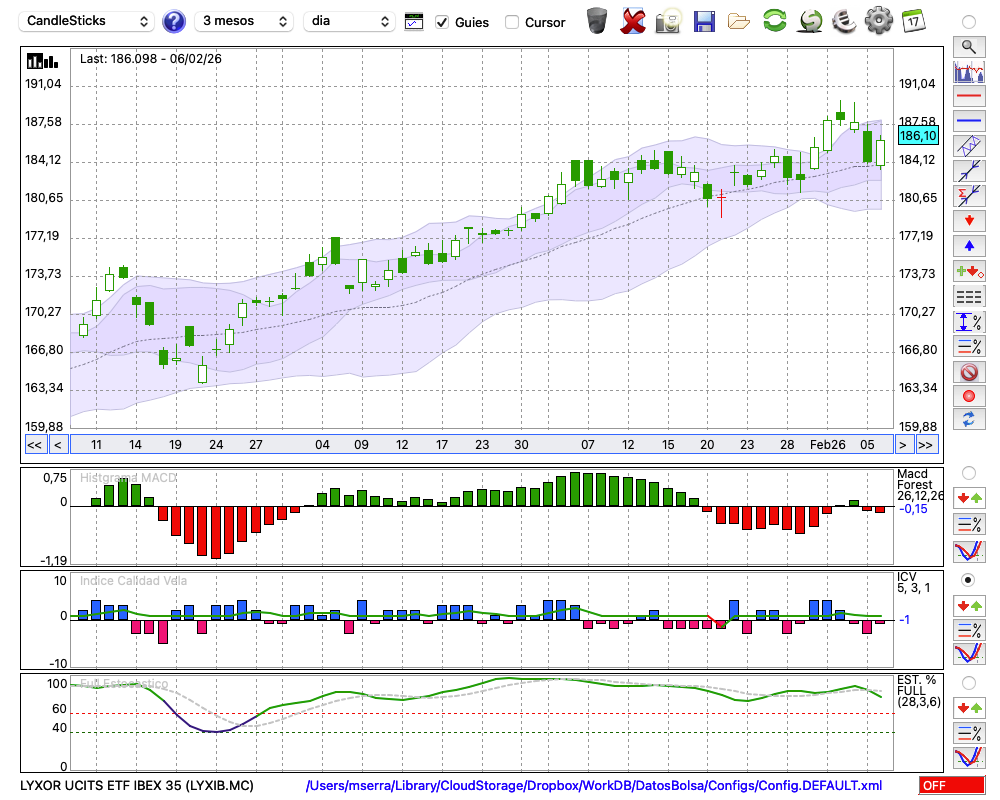Screen dimensions: 1000x800
Task: Click the Last: 186.098 - 06/02/26 text
Action: 151,59
